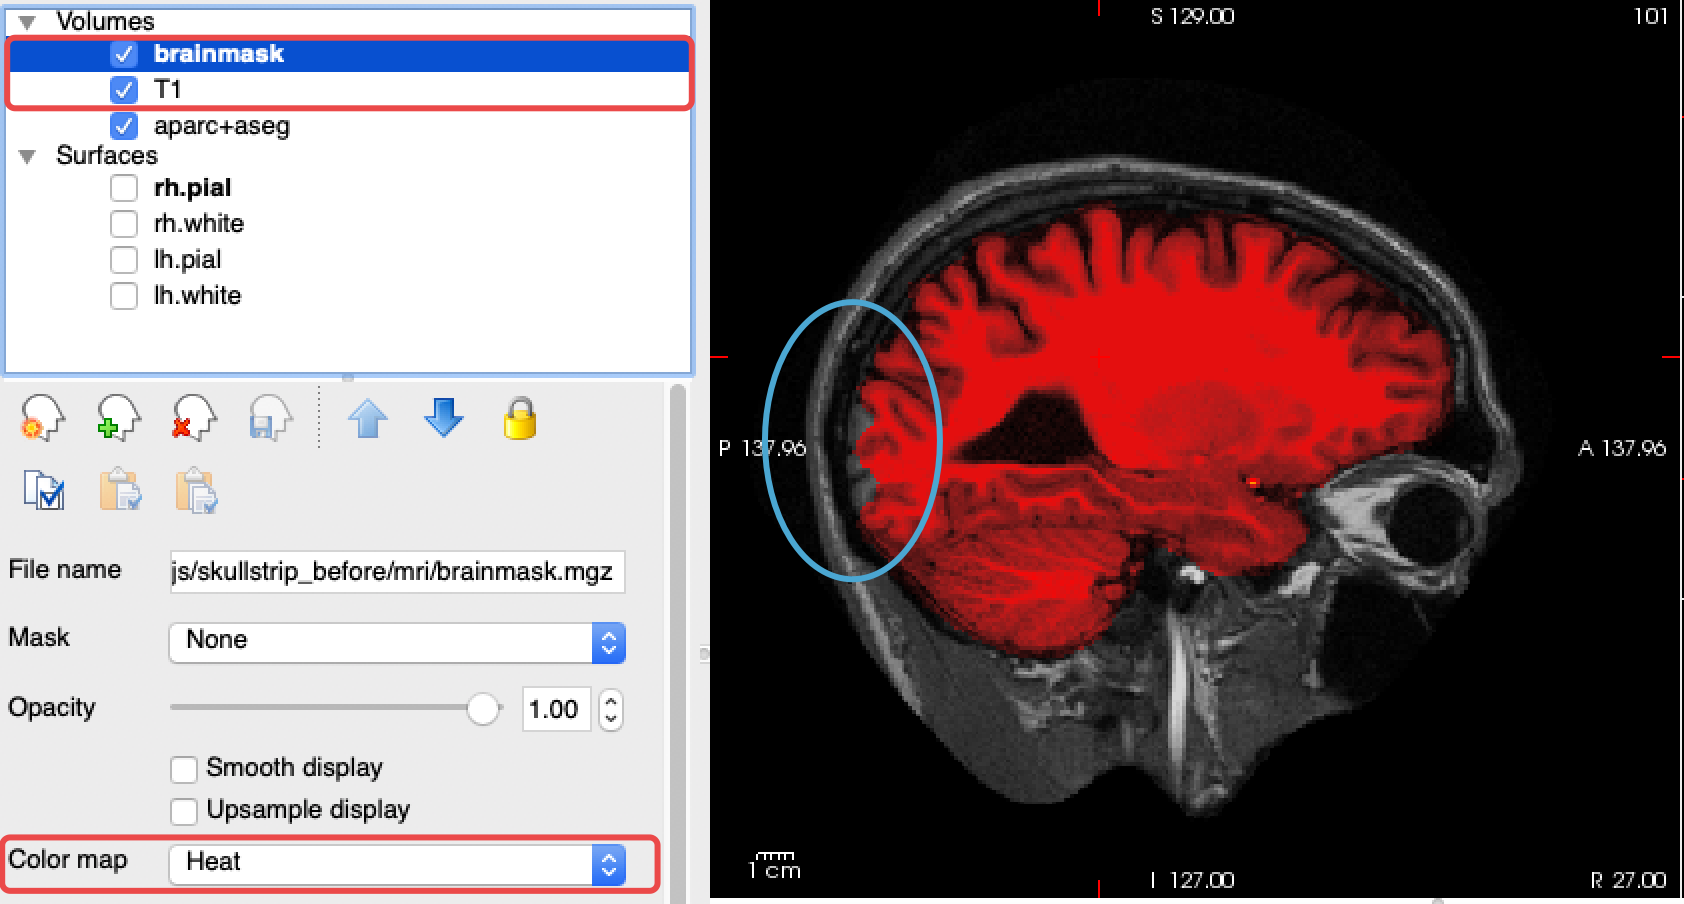
Task: Close the brainmask volume with the red X icon
Action: point(192,420)
